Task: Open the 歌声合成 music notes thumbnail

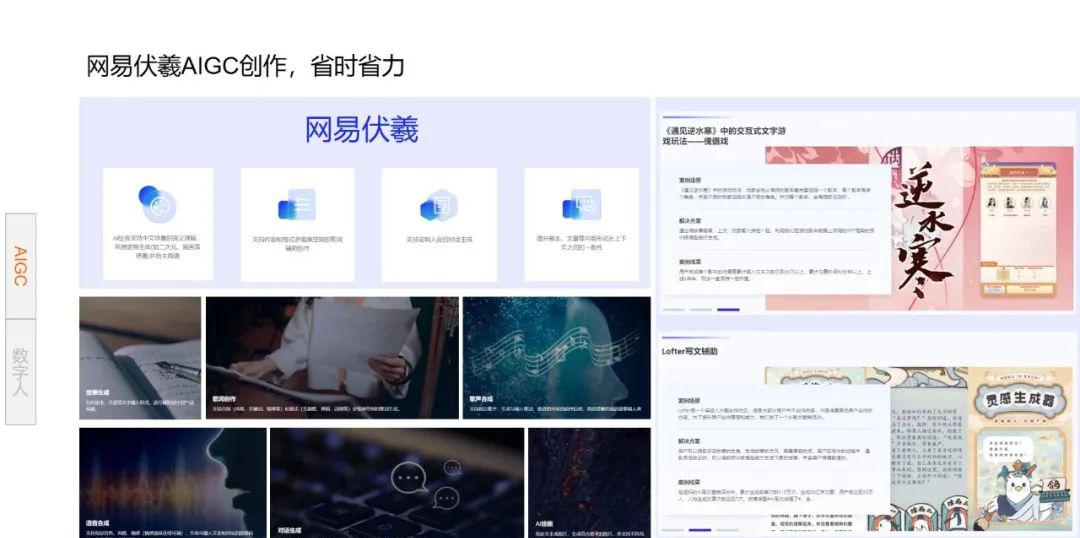Action: pyautogui.click(x=557, y=358)
